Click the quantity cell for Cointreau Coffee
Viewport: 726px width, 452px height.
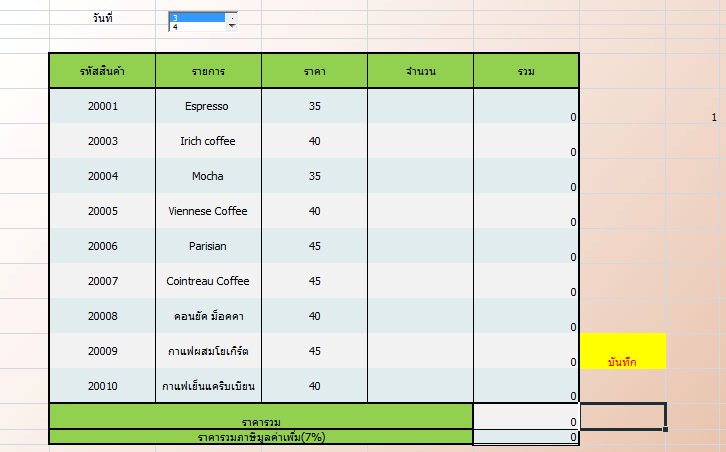point(420,281)
